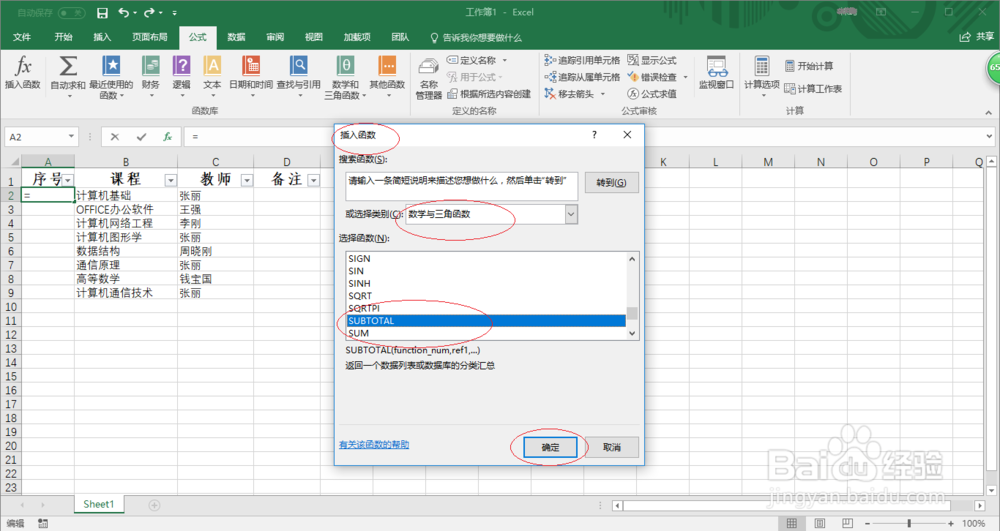Select the Sheet1 worksheet tab
1000x531 pixels.
pyautogui.click(x=98, y=504)
